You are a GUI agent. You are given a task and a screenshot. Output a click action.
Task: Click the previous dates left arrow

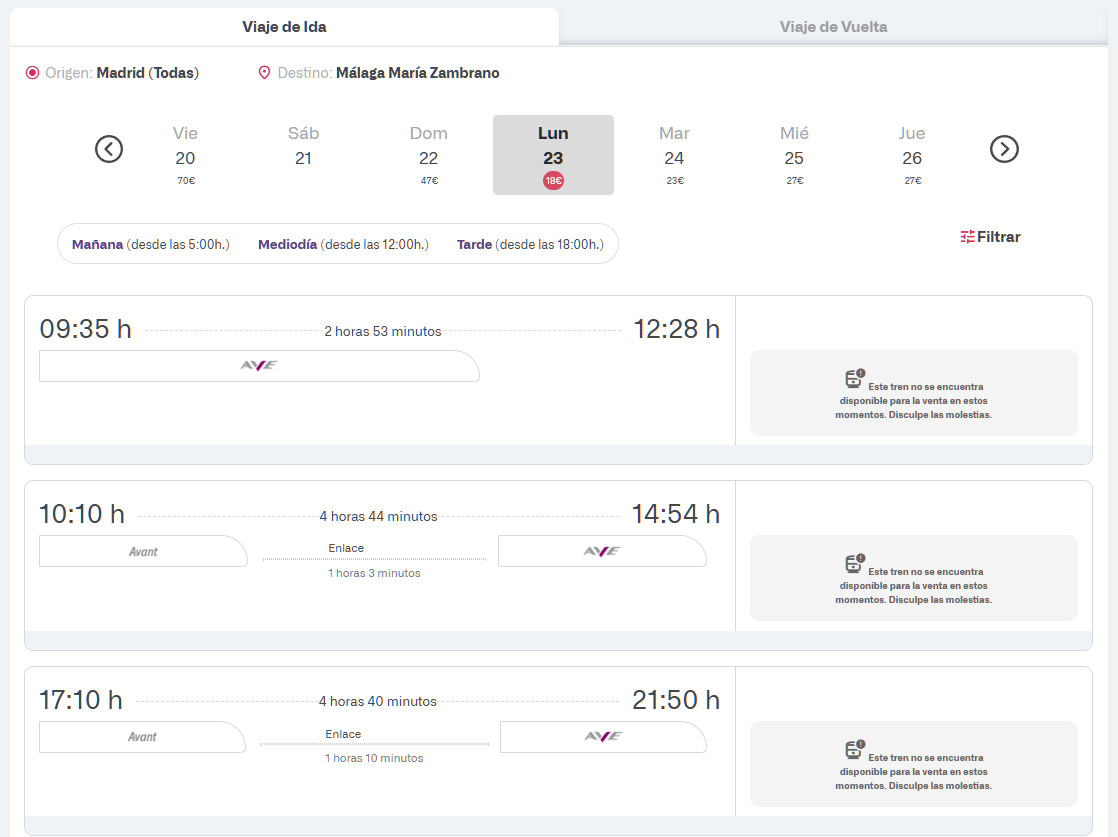109,149
